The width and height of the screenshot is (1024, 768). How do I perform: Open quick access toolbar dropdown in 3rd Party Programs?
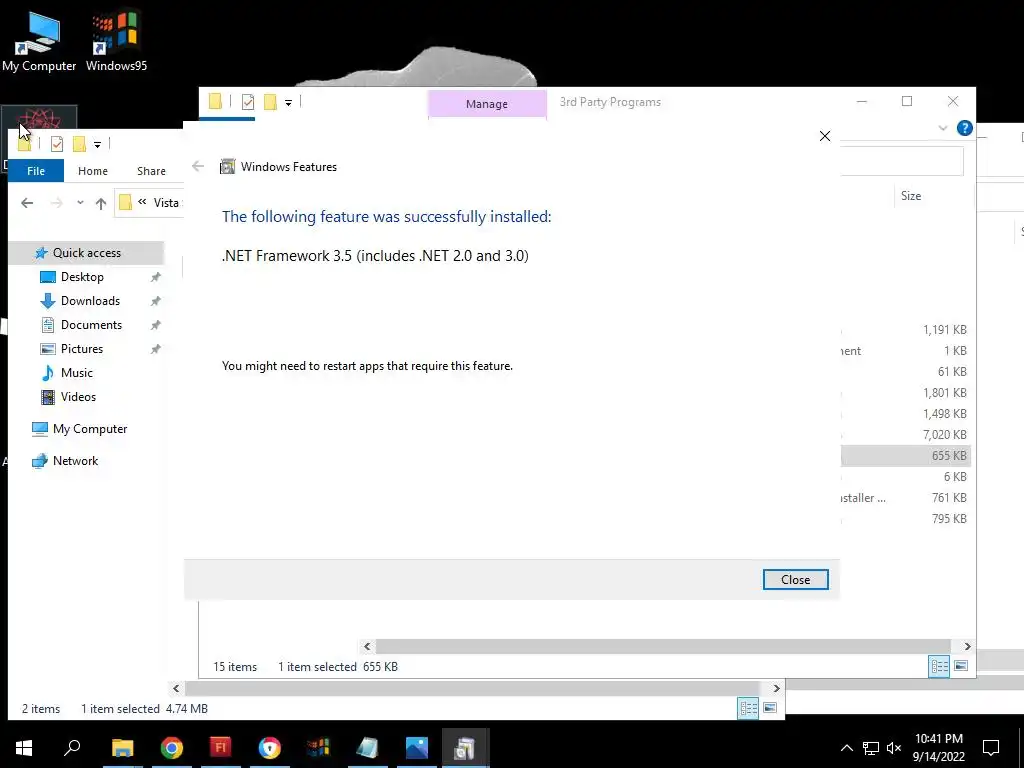(x=288, y=103)
